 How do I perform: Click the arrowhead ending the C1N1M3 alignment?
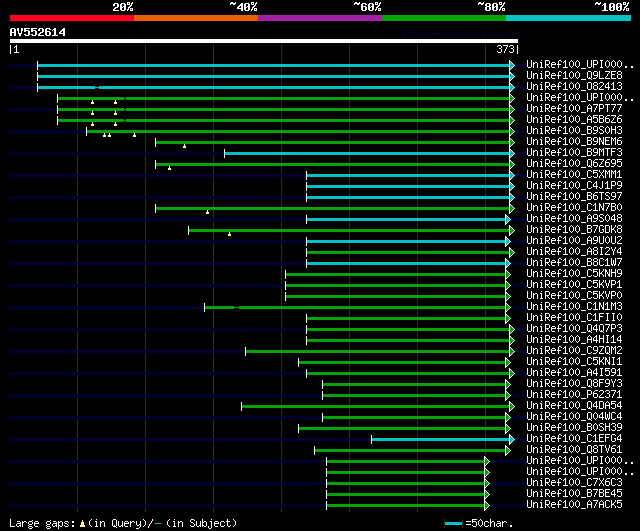508,307
